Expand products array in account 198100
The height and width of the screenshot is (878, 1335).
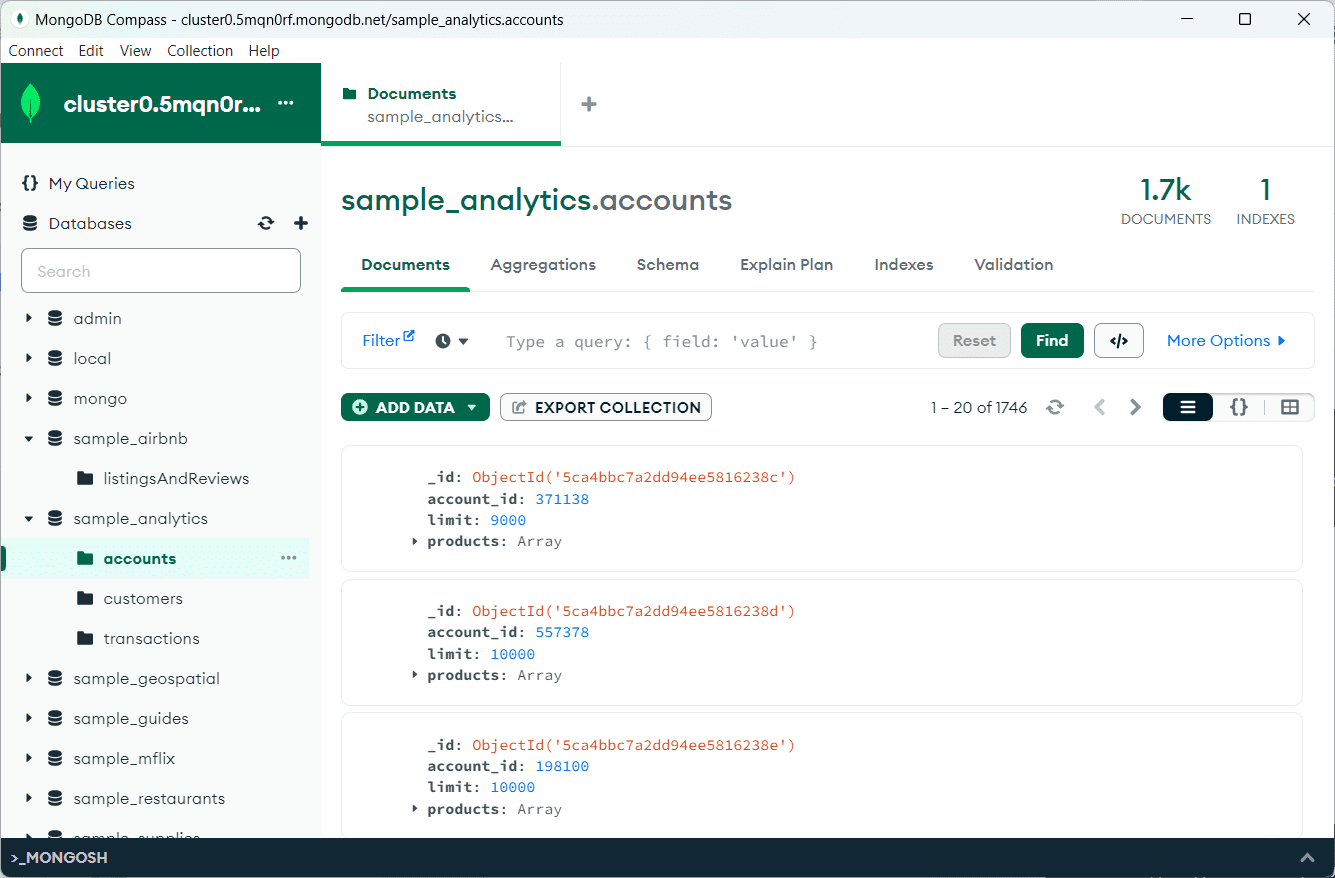(x=415, y=809)
